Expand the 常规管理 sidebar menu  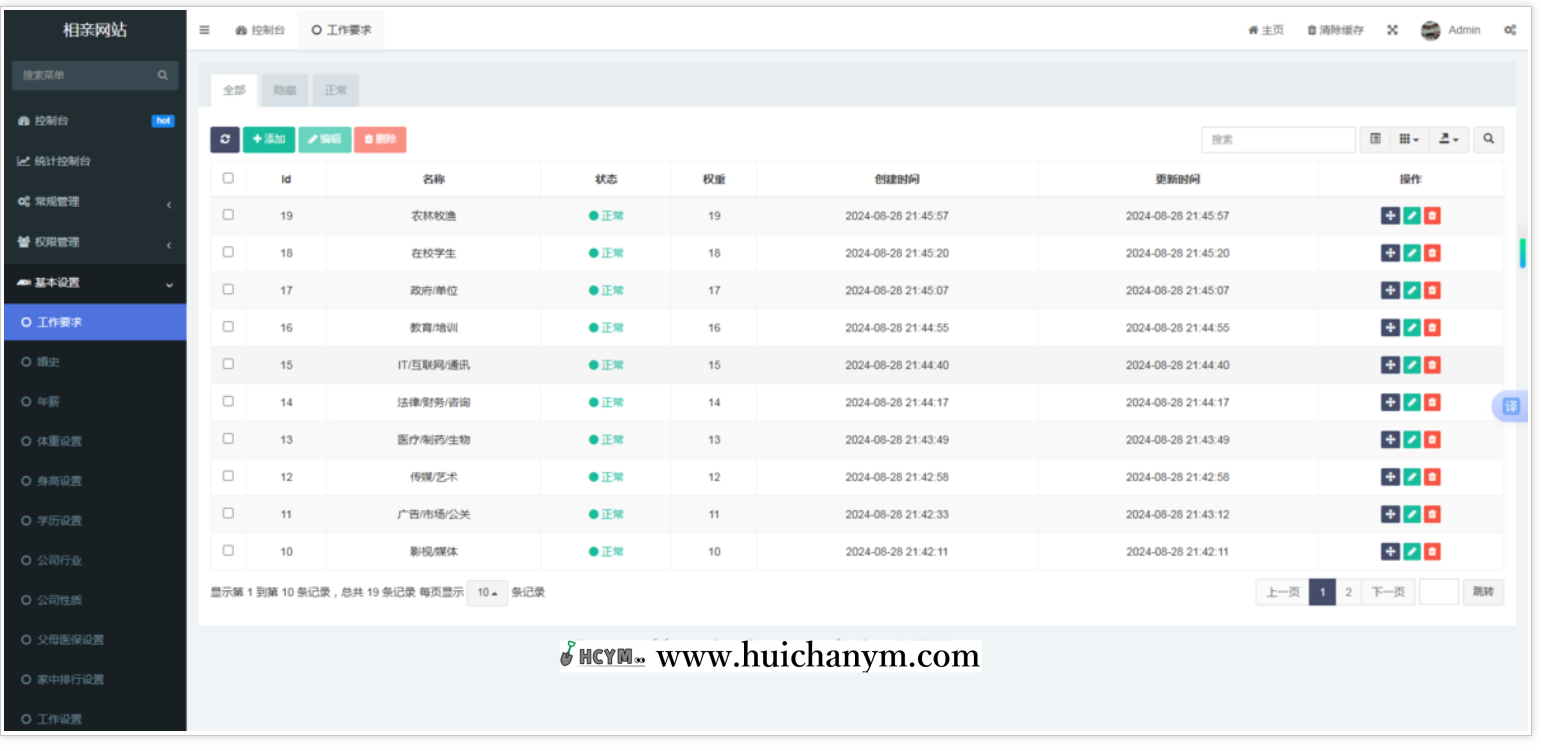95,202
